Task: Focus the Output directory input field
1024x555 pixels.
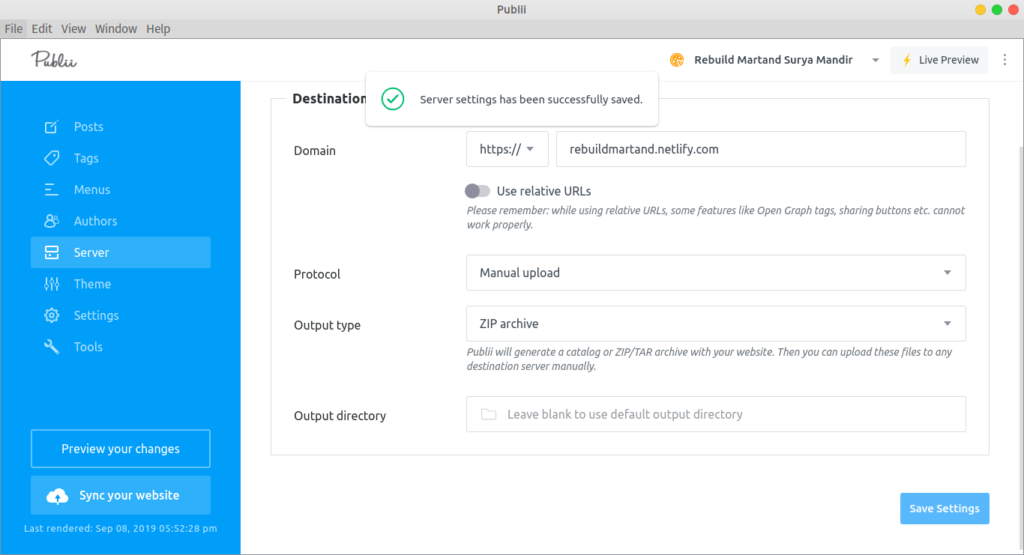Action: pyautogui.click(x=716, y=414)
